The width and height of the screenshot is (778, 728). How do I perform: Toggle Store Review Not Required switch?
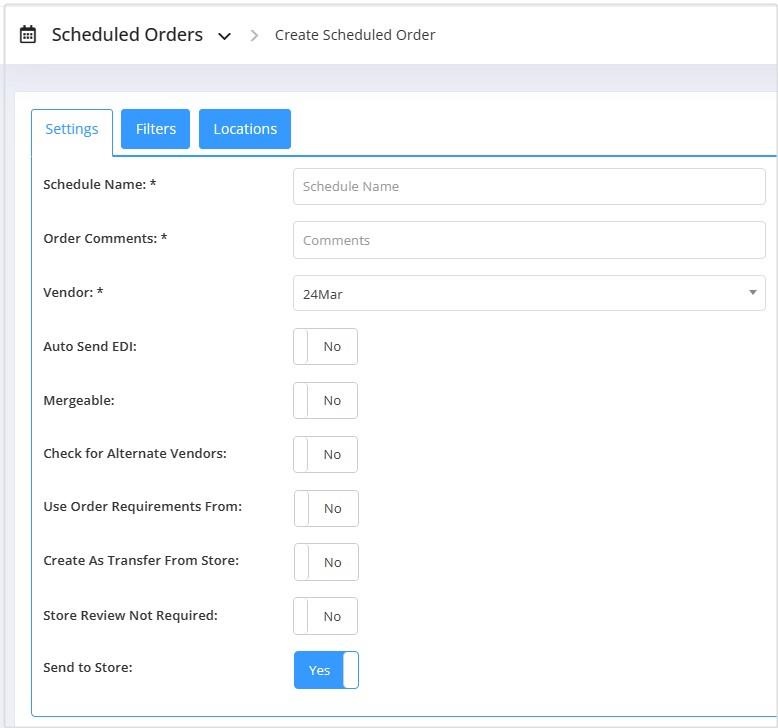(x=325, y=616)
